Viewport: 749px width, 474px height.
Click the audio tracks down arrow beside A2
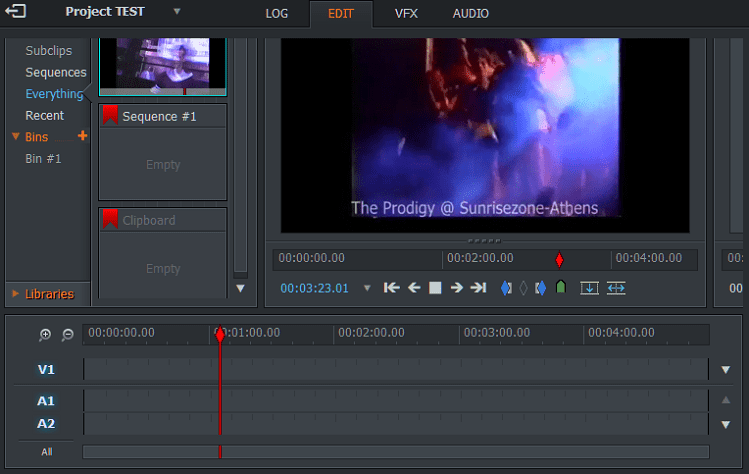pyautogui.click(x=726, y=424)
